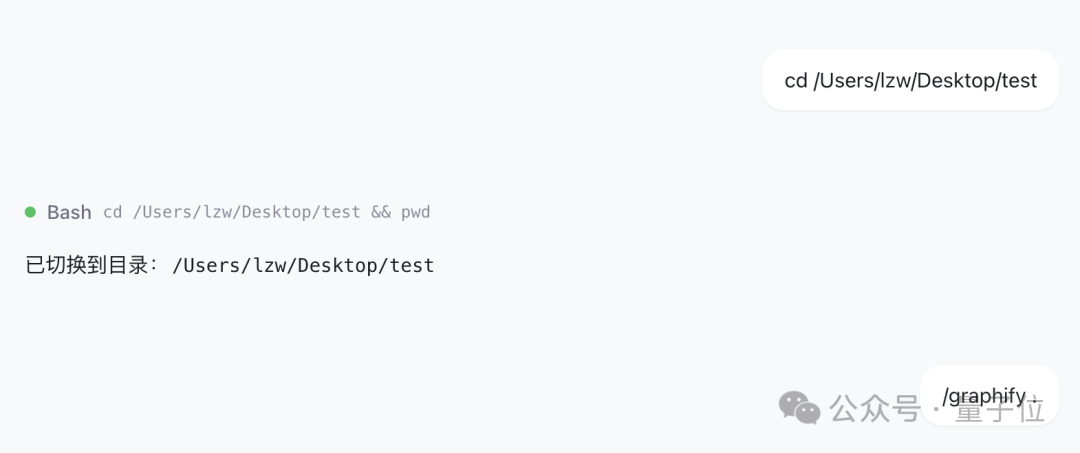Image resolution: width=1080 pixels, height=453 pixels.
Task: Select the "cd /Users/lzw/Desktop/test" message bubble
Action: tap(910, 80)
